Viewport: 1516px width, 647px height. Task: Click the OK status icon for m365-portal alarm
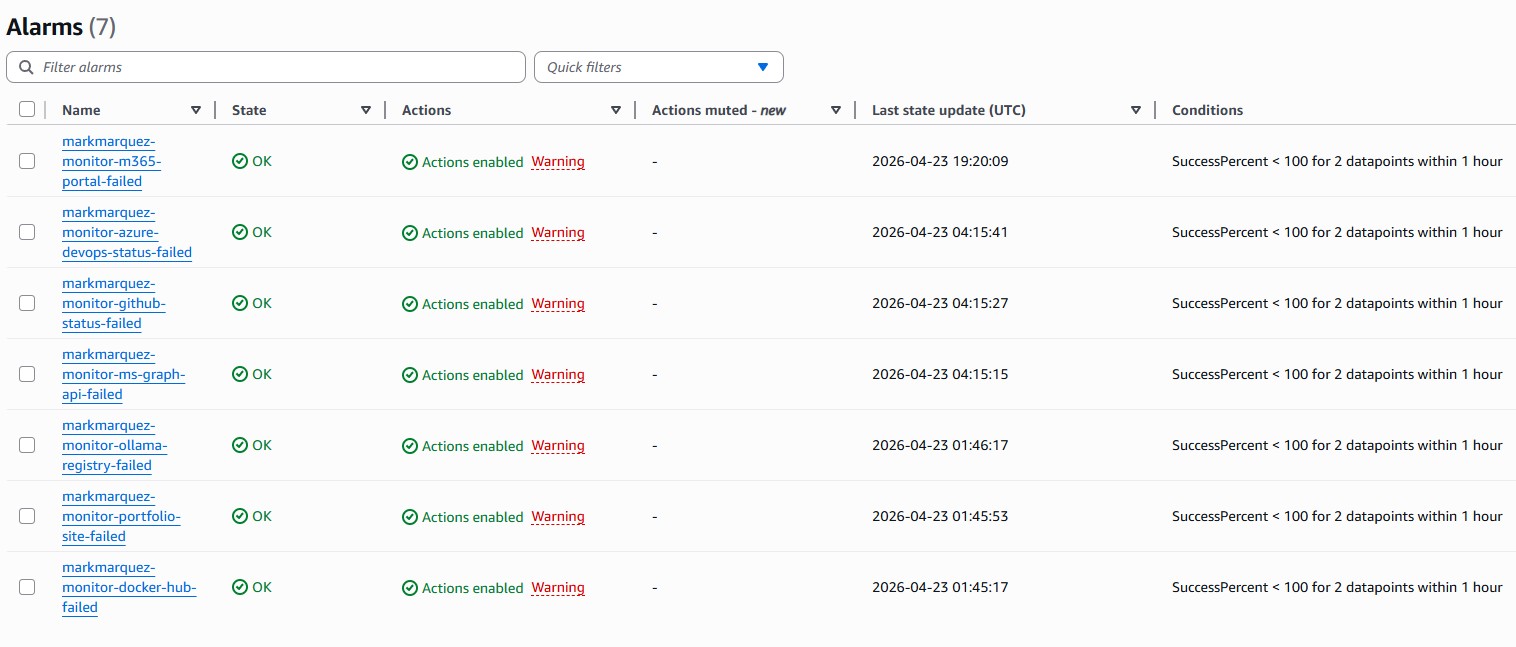[x=238, y=160]
